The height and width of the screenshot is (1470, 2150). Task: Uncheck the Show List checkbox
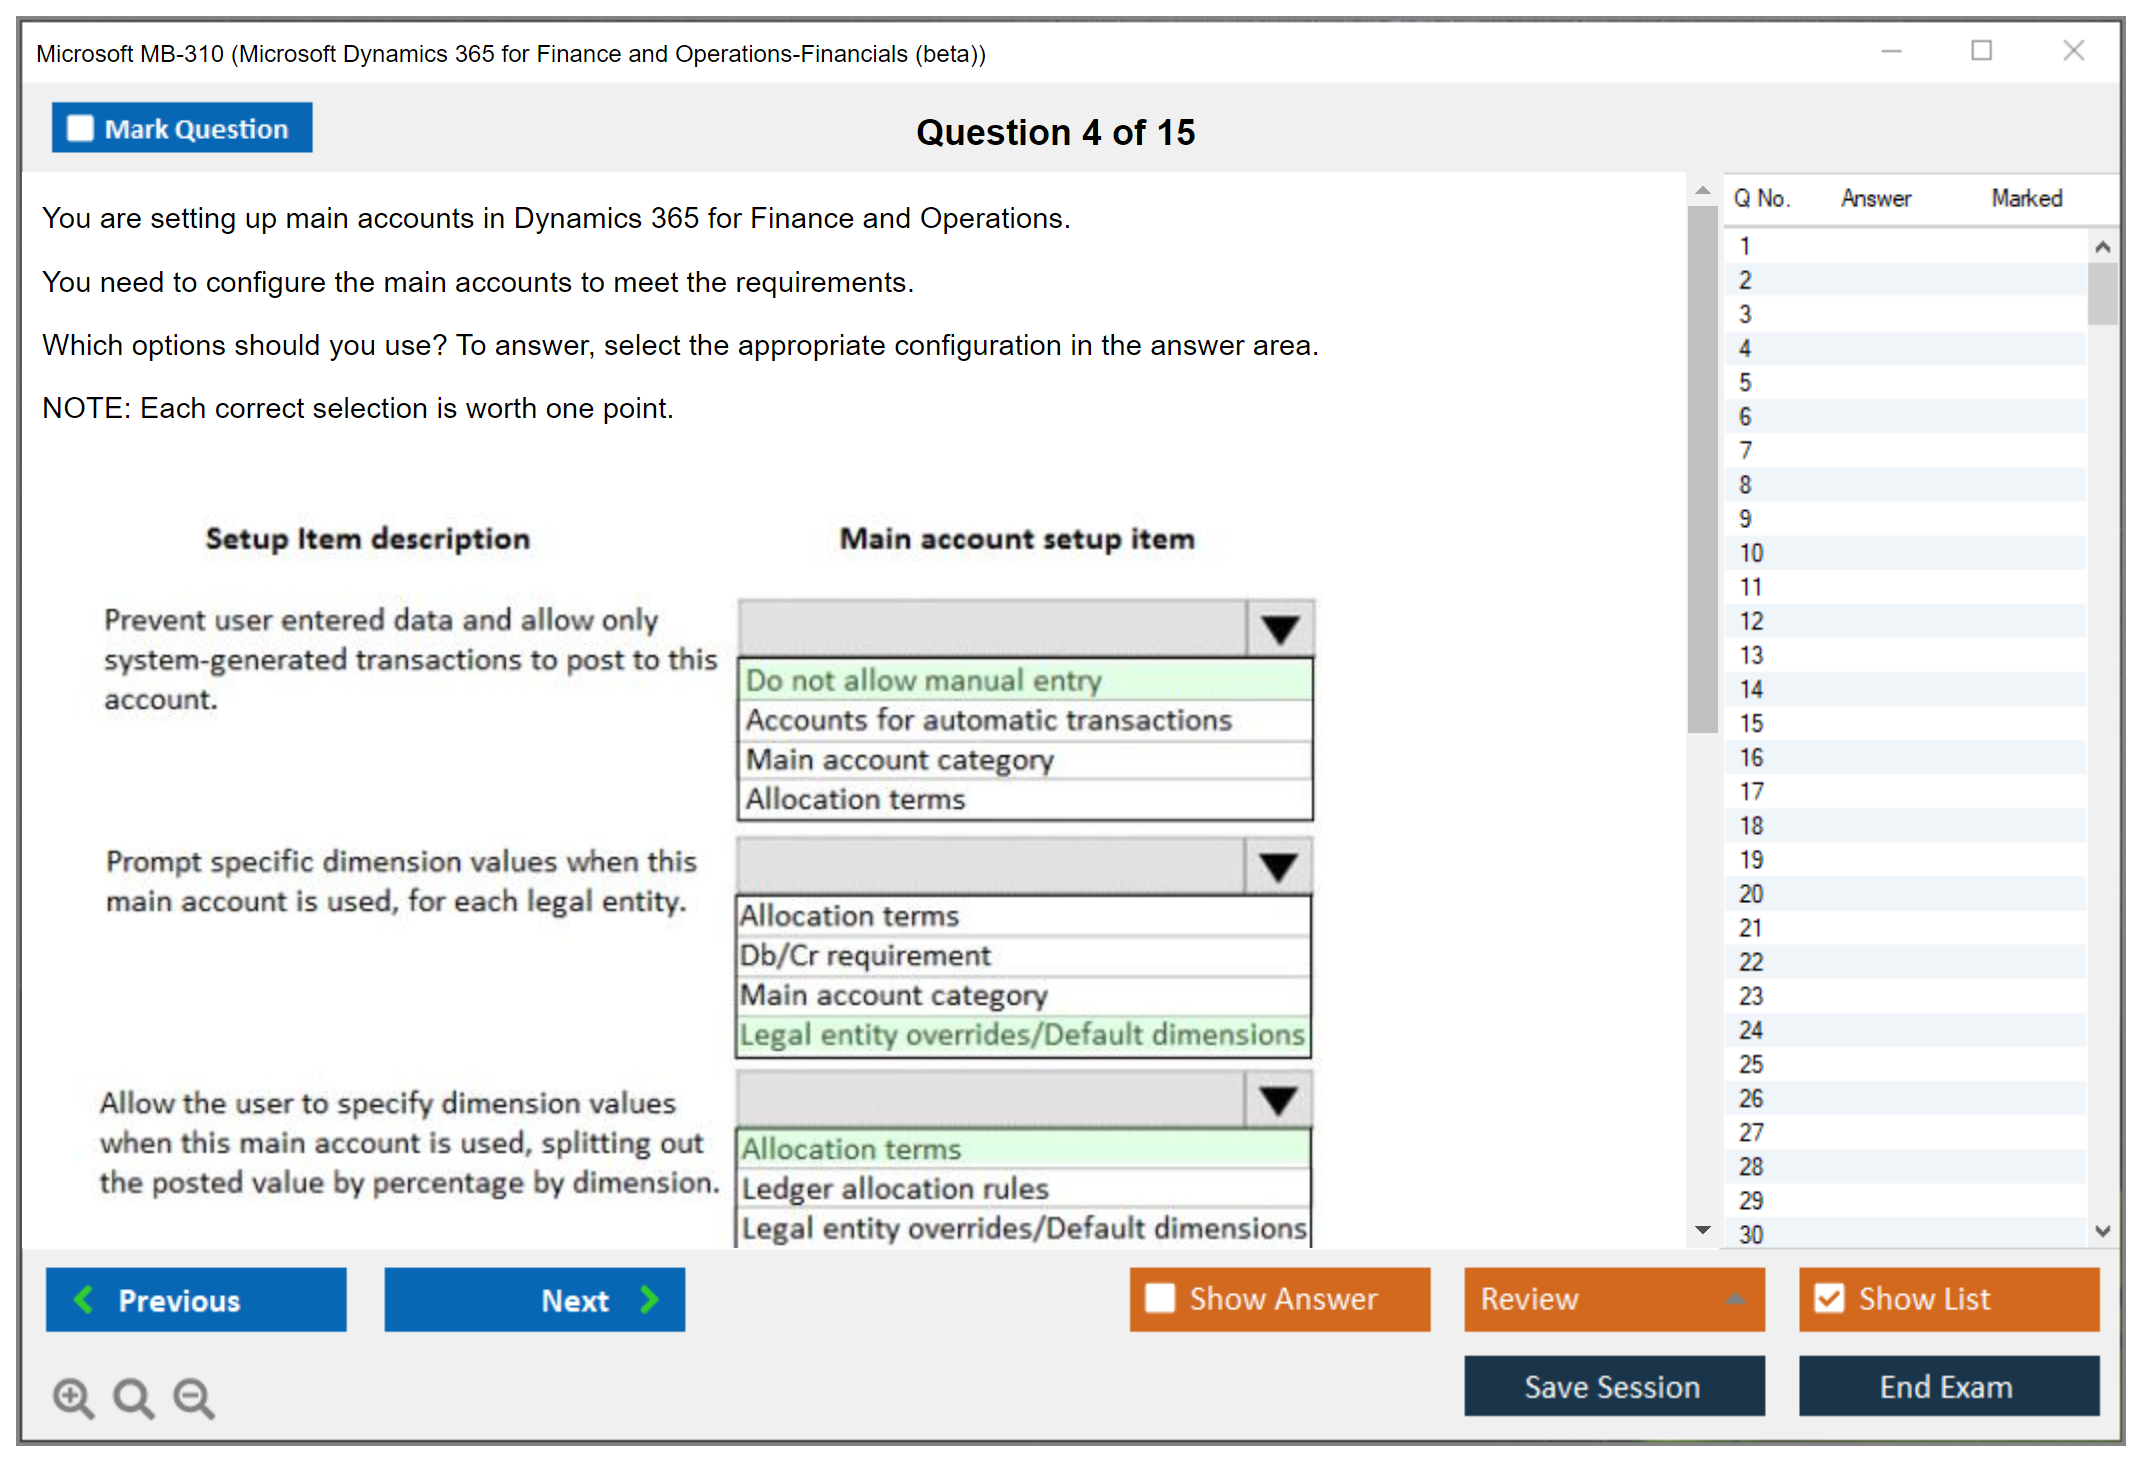[1829, 1298]
